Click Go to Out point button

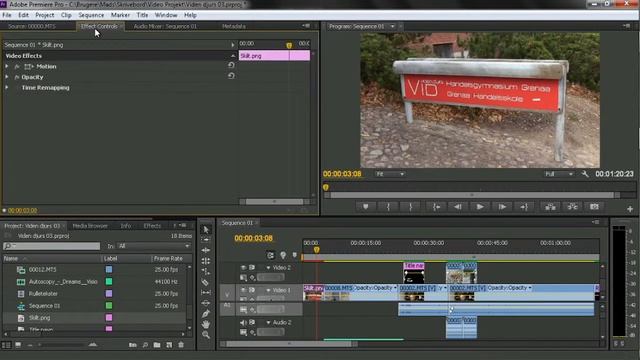pos(524,207)
